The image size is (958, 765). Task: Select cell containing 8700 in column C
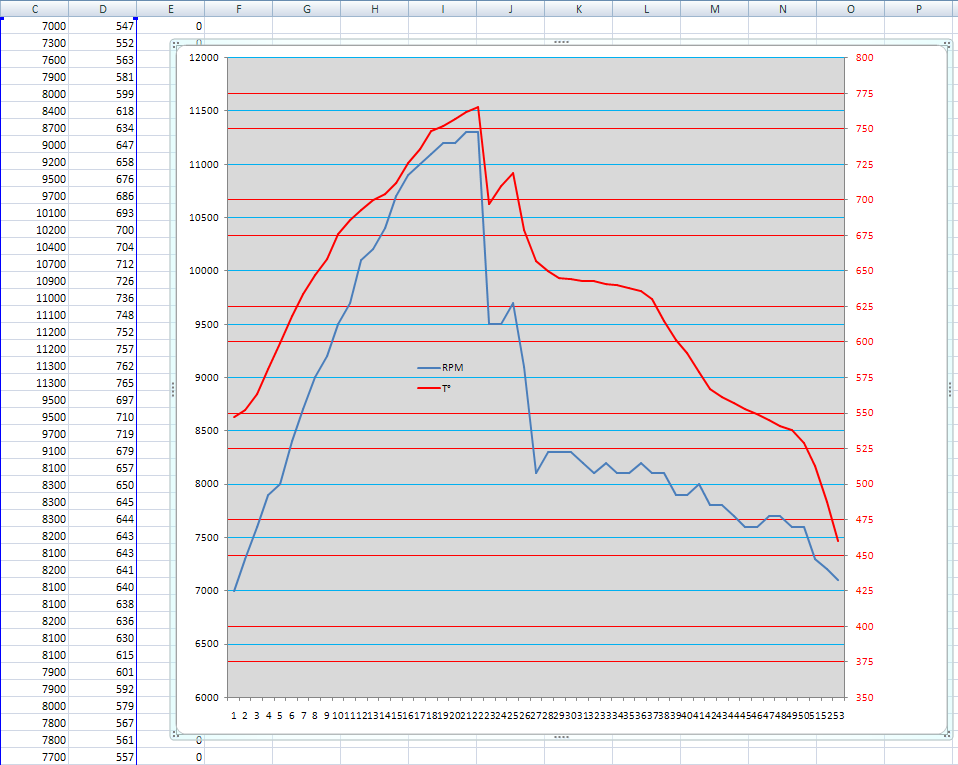pyautogui.click(x=34, y=128)
